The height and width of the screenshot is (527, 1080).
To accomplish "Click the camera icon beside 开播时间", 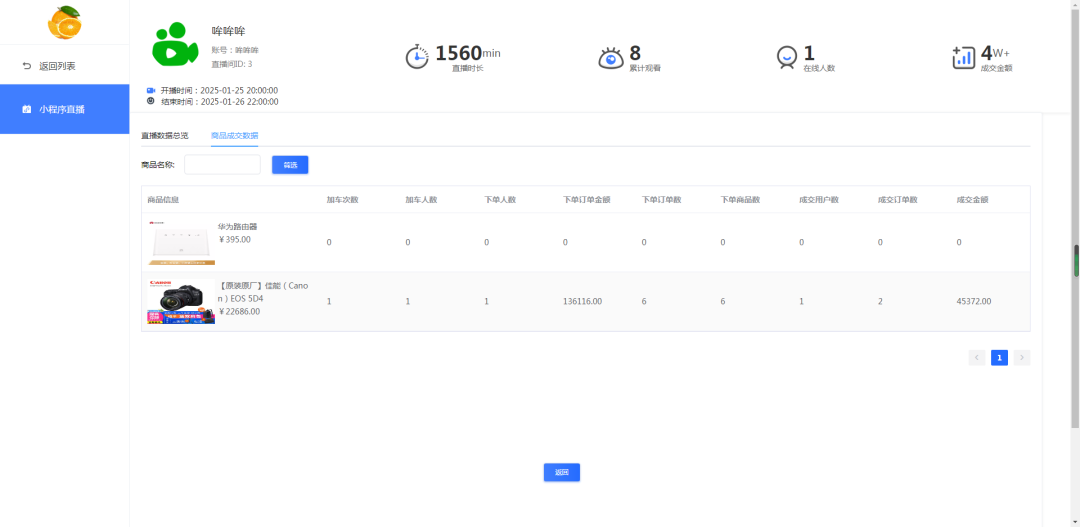I will [x=151, y=90].
